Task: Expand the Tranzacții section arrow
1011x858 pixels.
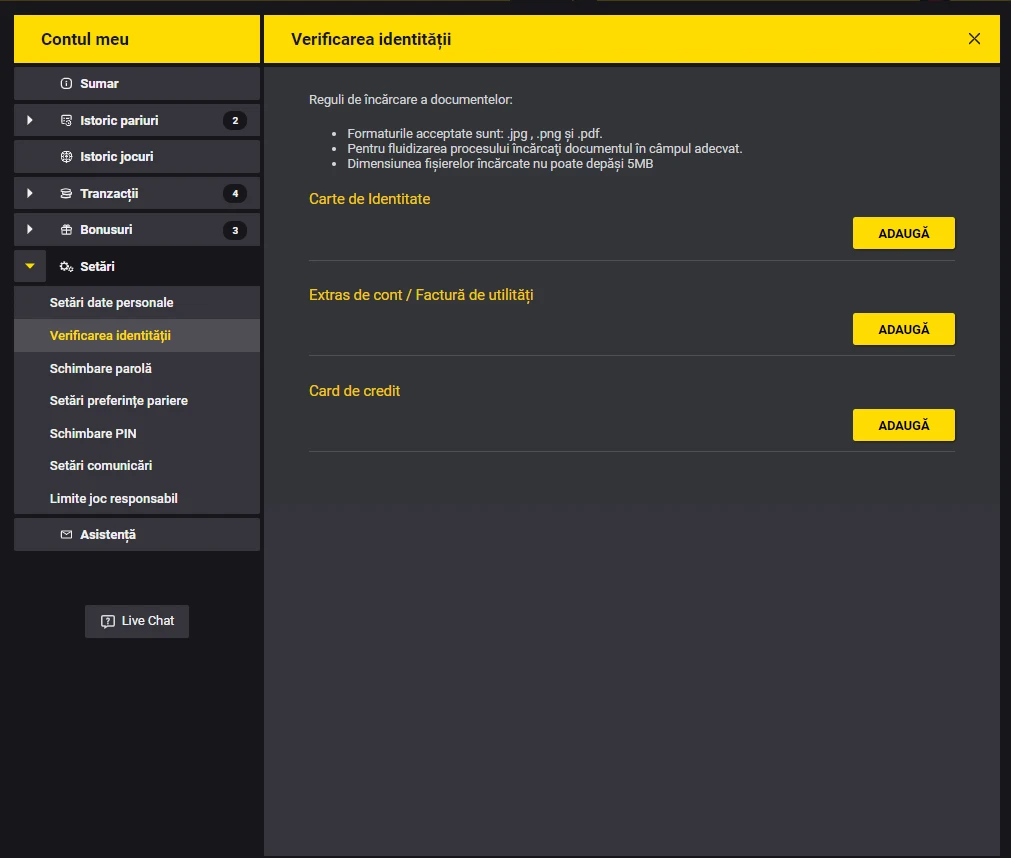Action: tap(30, 194)
